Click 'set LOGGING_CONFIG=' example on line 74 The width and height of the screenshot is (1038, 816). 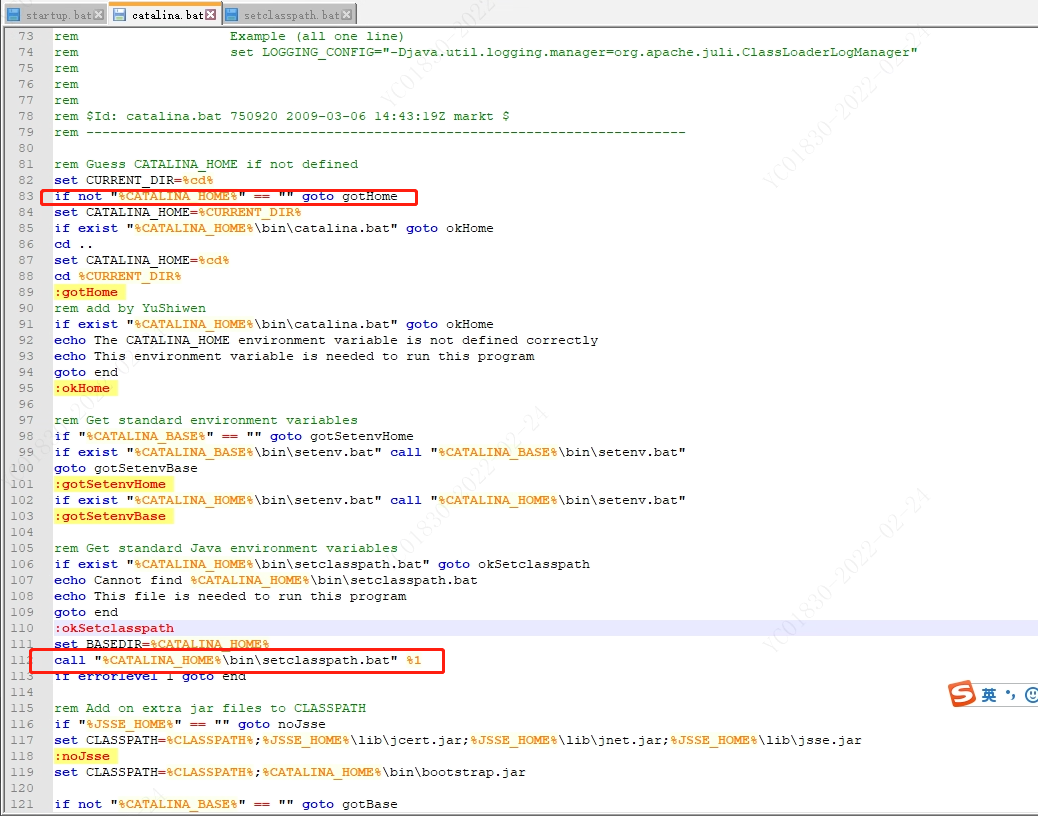[574, 52]
